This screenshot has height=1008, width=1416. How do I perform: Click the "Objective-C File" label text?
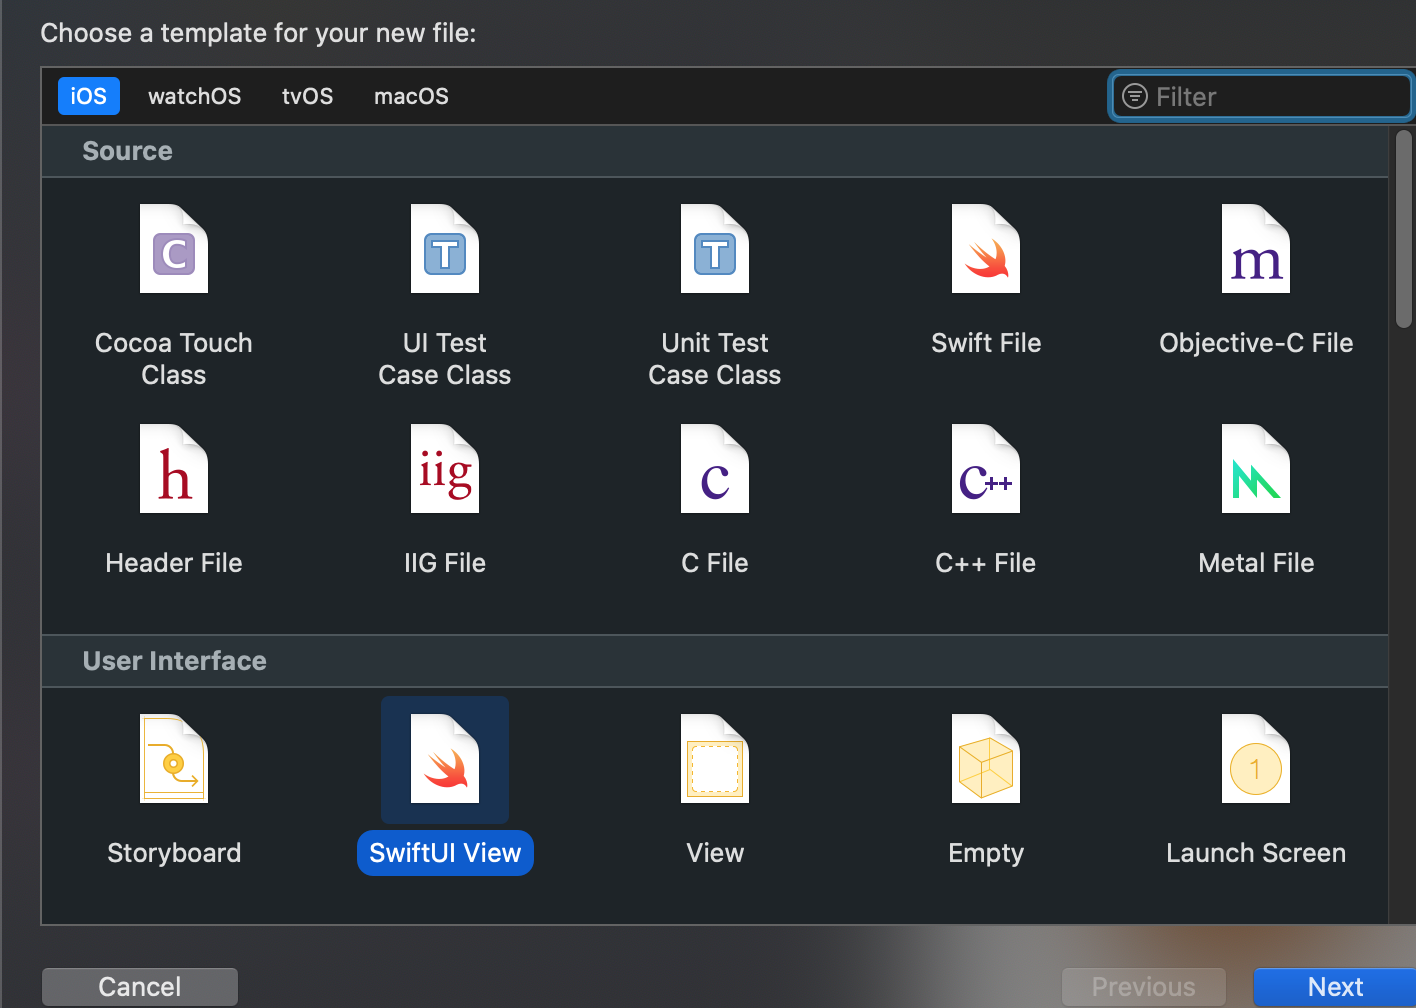1256,343
